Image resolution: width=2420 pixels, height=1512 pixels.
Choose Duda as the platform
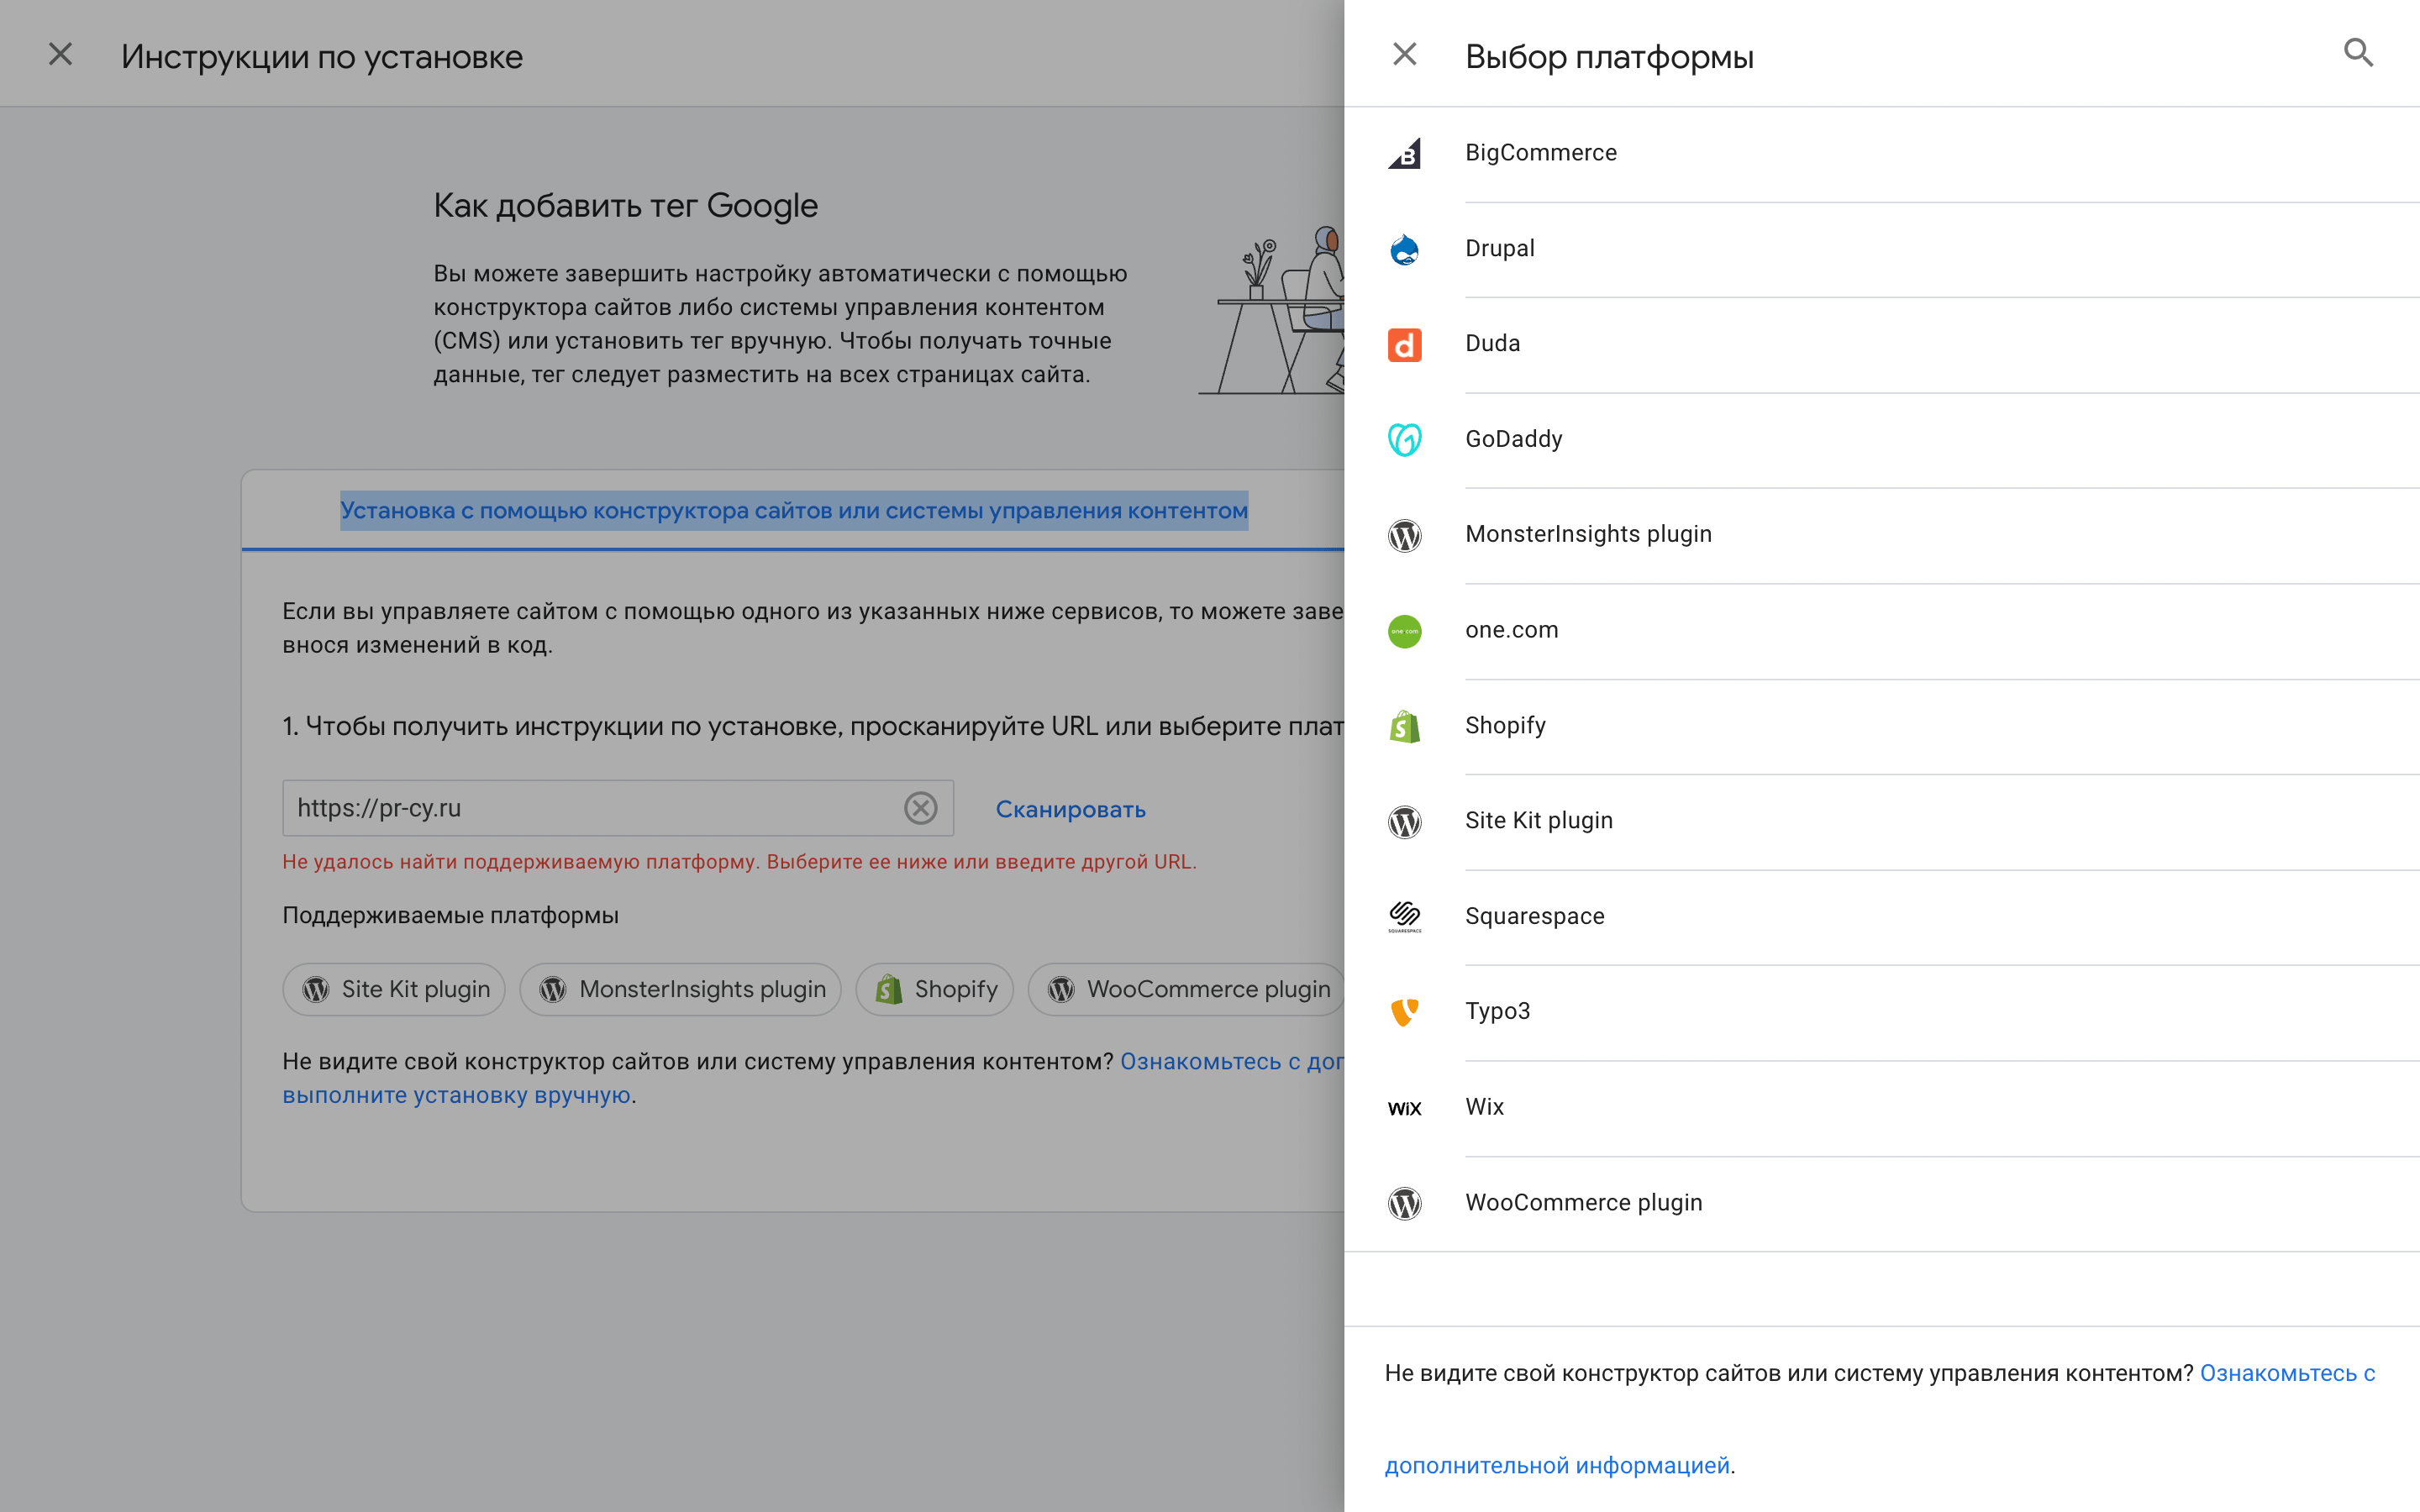pos(1881,345)
